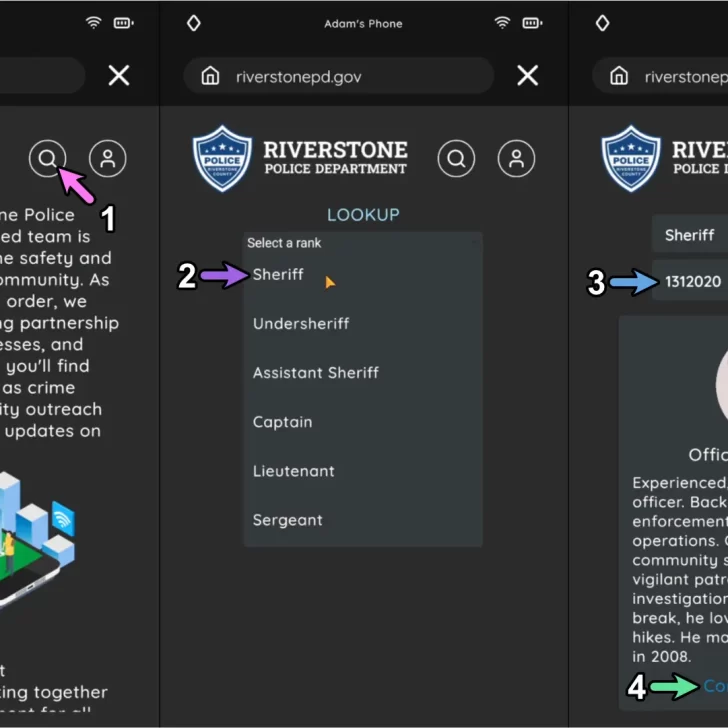Image resolution: width=728 pixels, height=728 pixels.
Task: Click the magnifier icon beside the Riverstone title in the middle panel
Action: click(457, 158)
